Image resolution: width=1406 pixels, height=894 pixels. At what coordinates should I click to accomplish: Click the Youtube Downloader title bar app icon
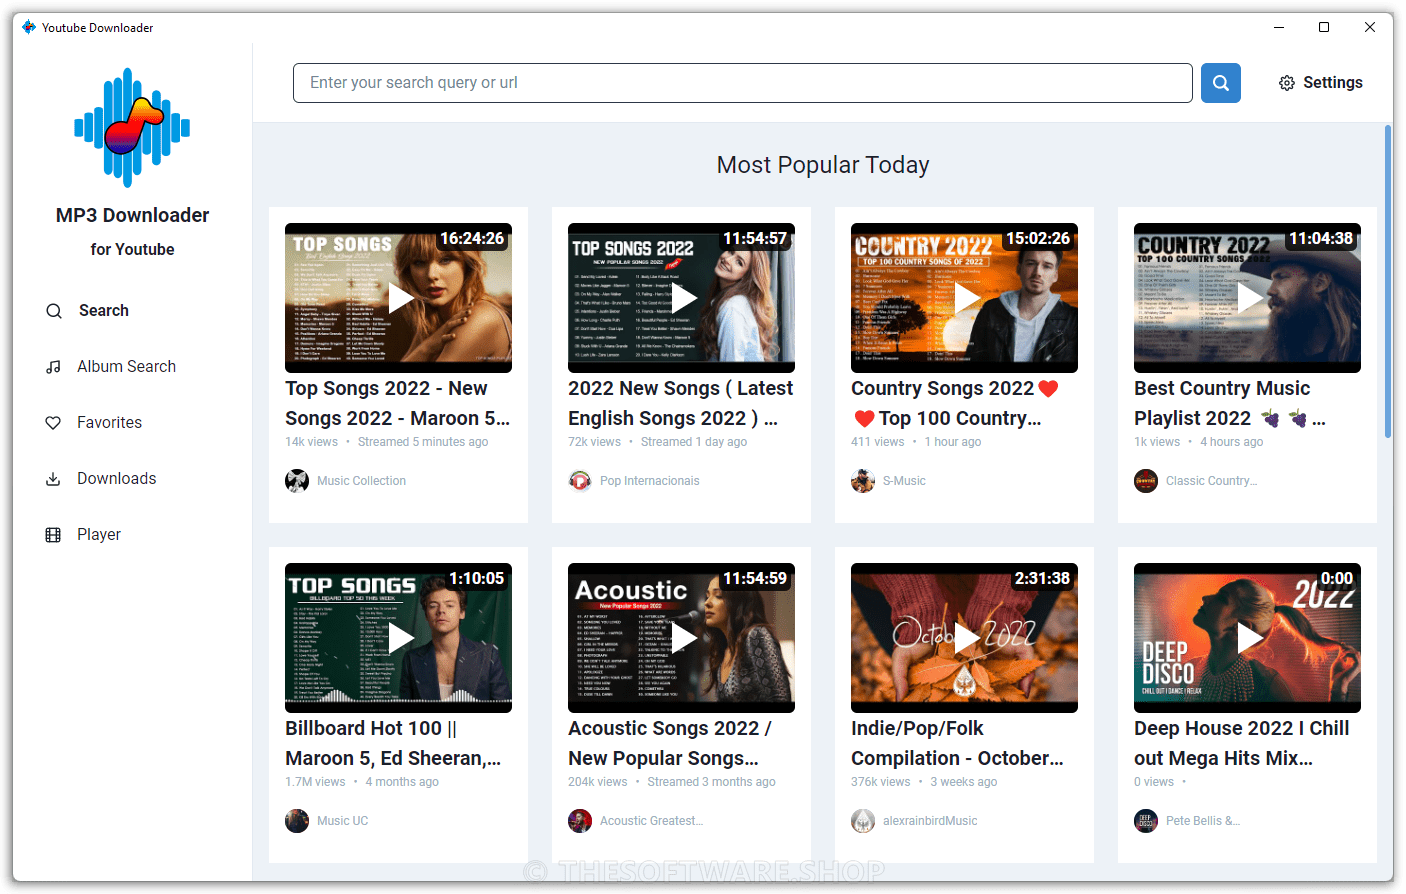29,27
